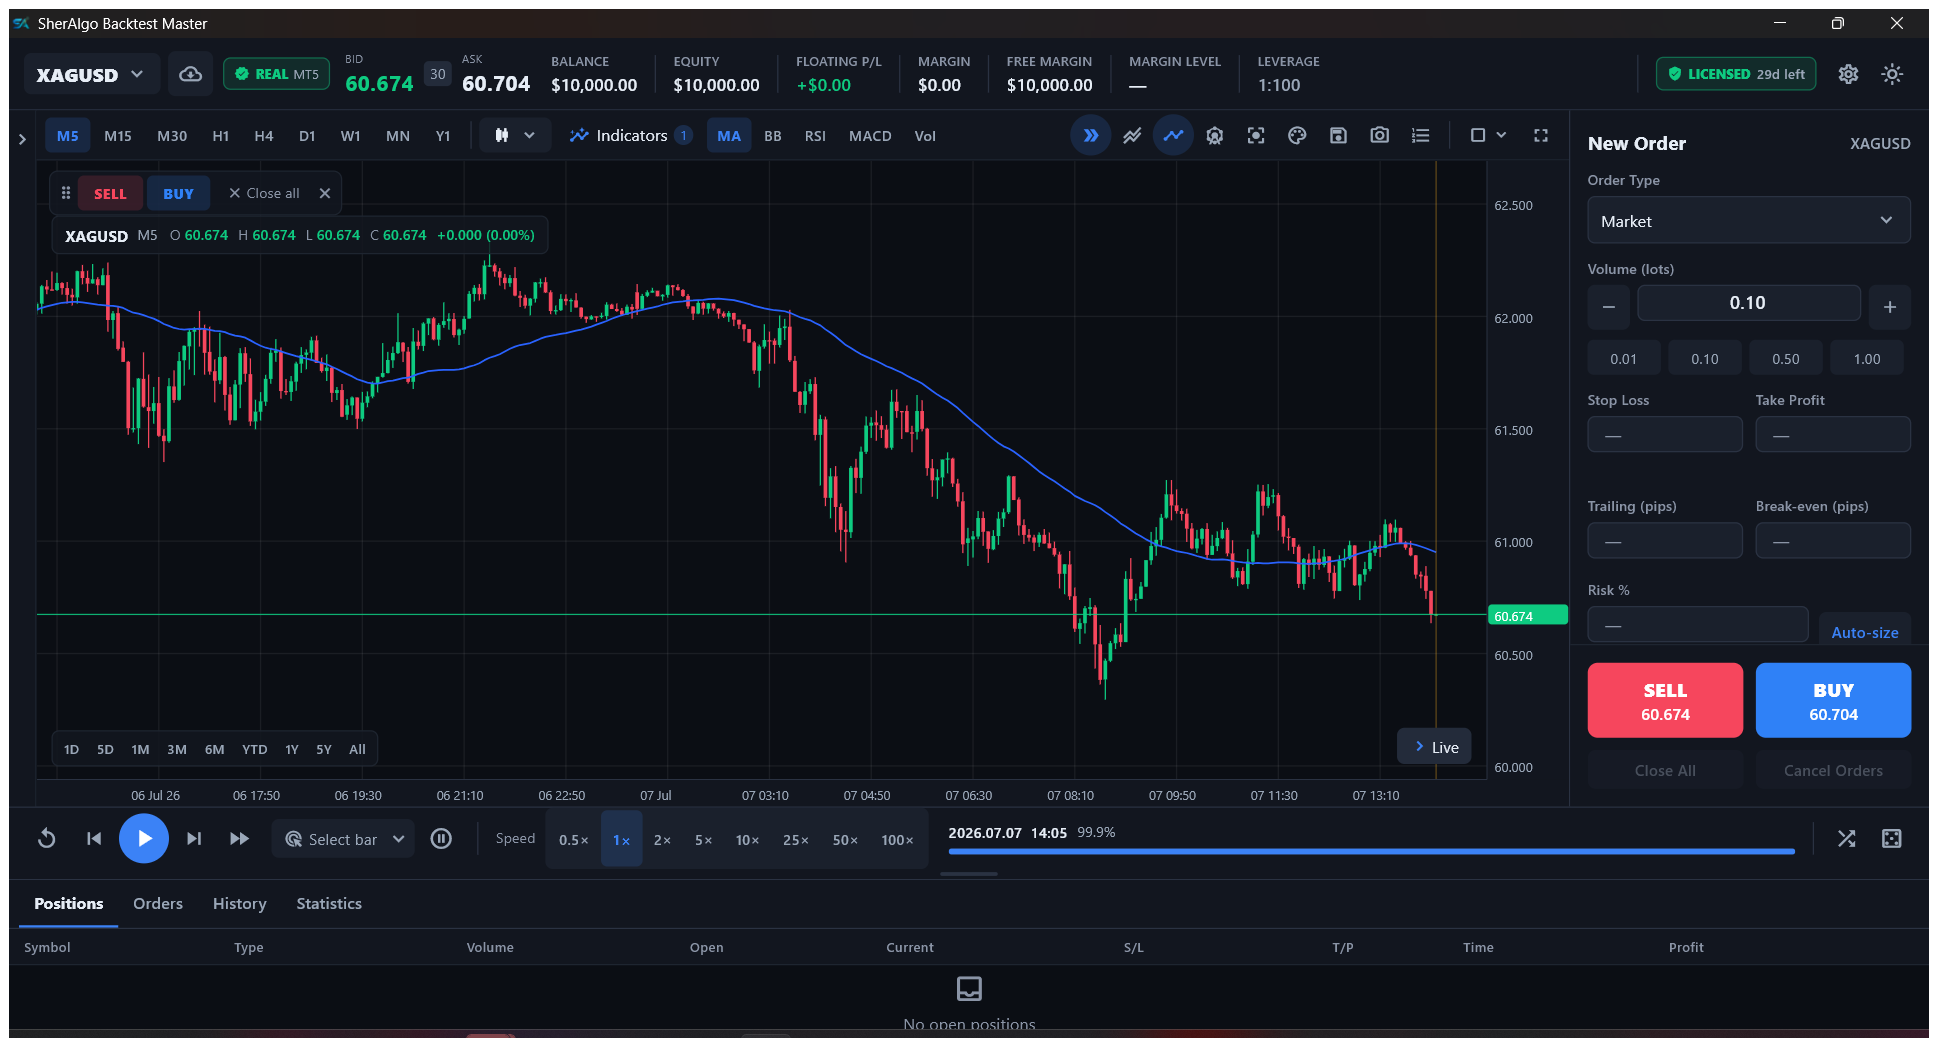Image resolution: width=1938 pixels, height=1038 pixels.
Task: Switch to the M15 timeframe
Action: point(118,136)
